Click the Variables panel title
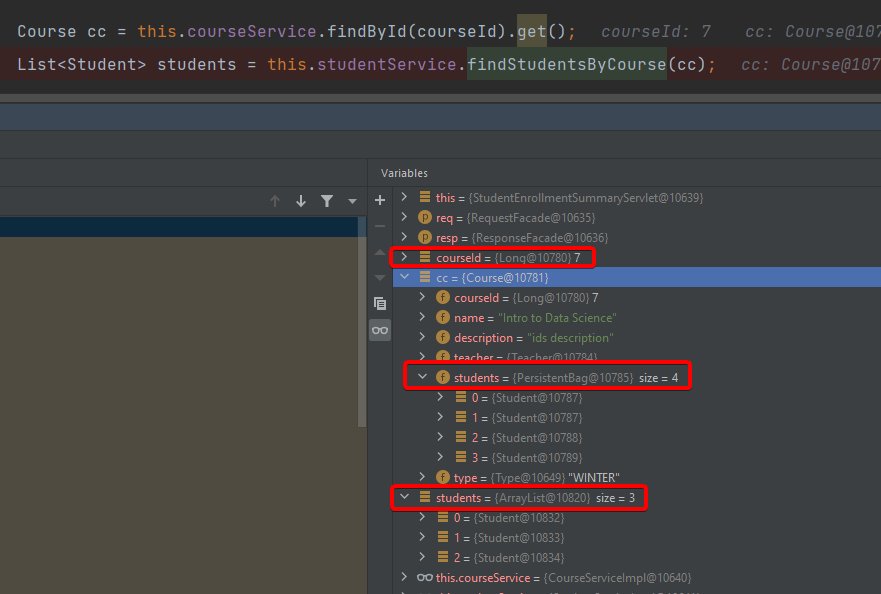The width and height of the screenshot is (881, 594). coord(404,173)
